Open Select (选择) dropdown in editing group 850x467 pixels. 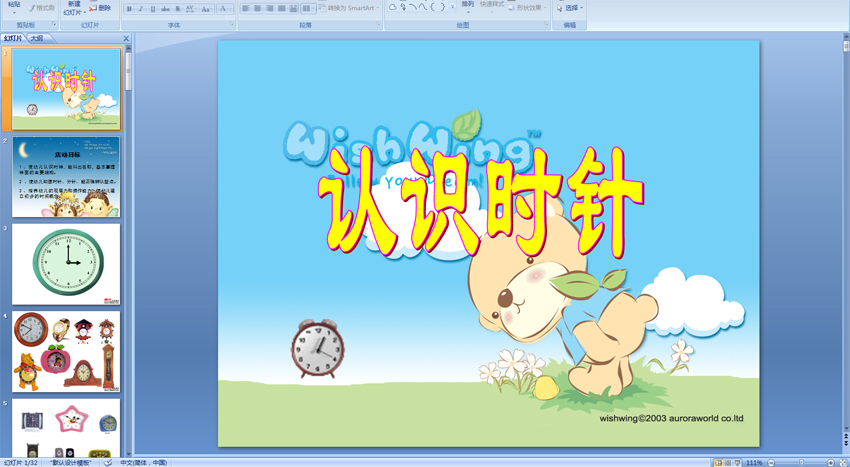point(570,8)
